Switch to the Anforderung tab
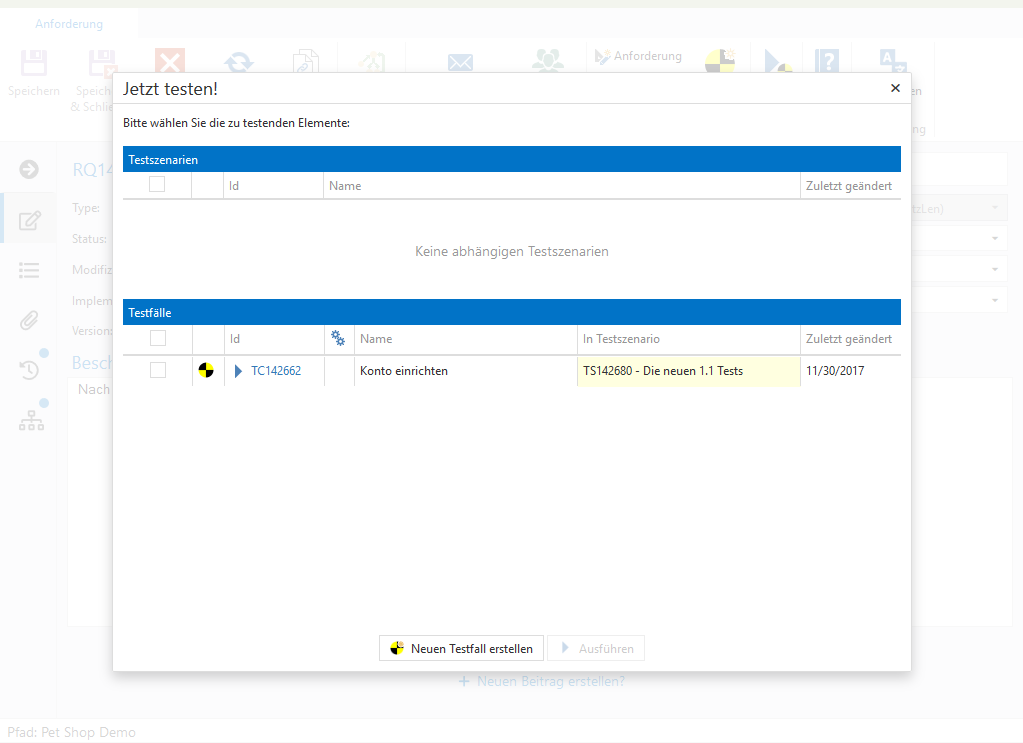The image size is (1023, 743). [69, 24]
